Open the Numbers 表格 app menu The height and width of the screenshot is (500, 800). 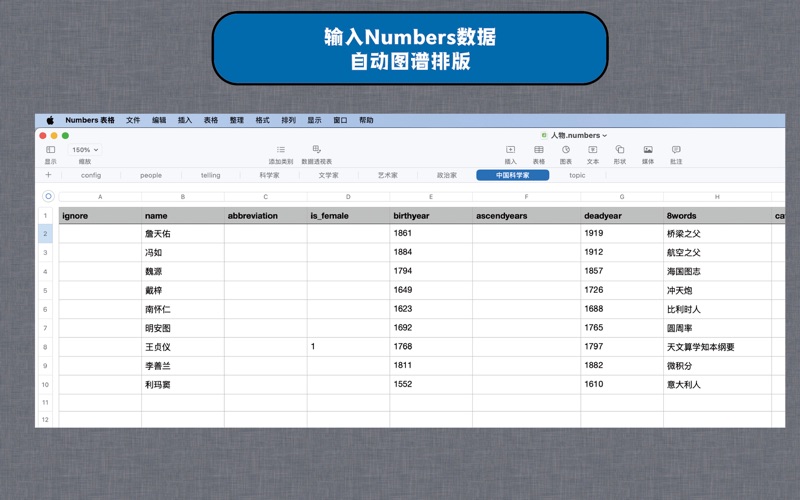click(90, 120)
